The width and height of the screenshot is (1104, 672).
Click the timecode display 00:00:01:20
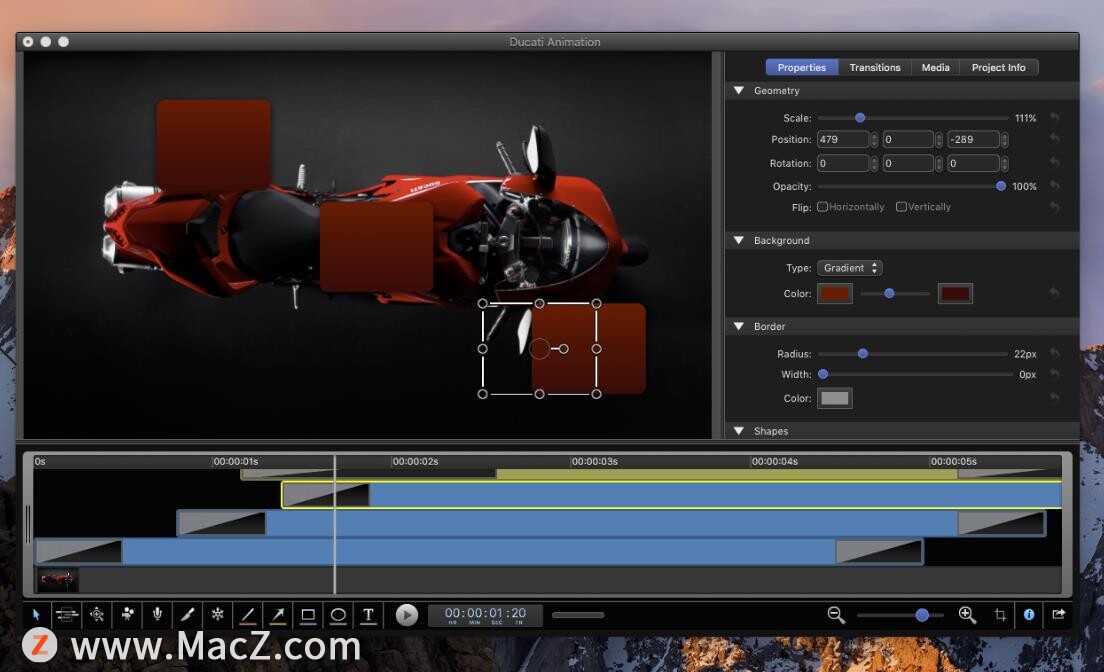pos(485,614)
